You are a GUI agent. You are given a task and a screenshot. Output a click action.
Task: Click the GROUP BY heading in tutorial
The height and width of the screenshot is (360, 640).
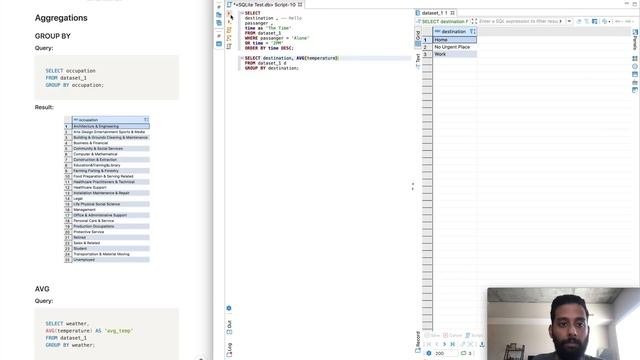pos(53,36)
